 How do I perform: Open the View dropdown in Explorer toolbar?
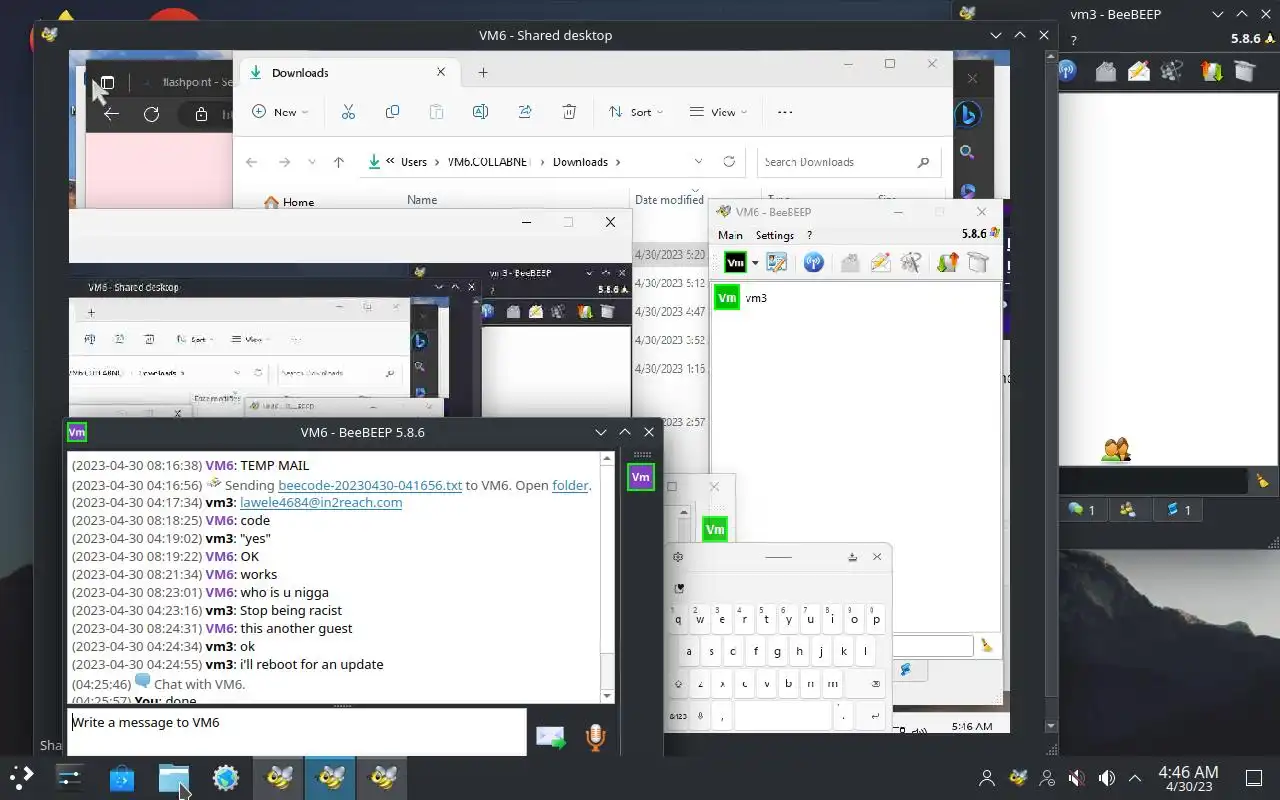pyautogui.click(x=719, y=112)
